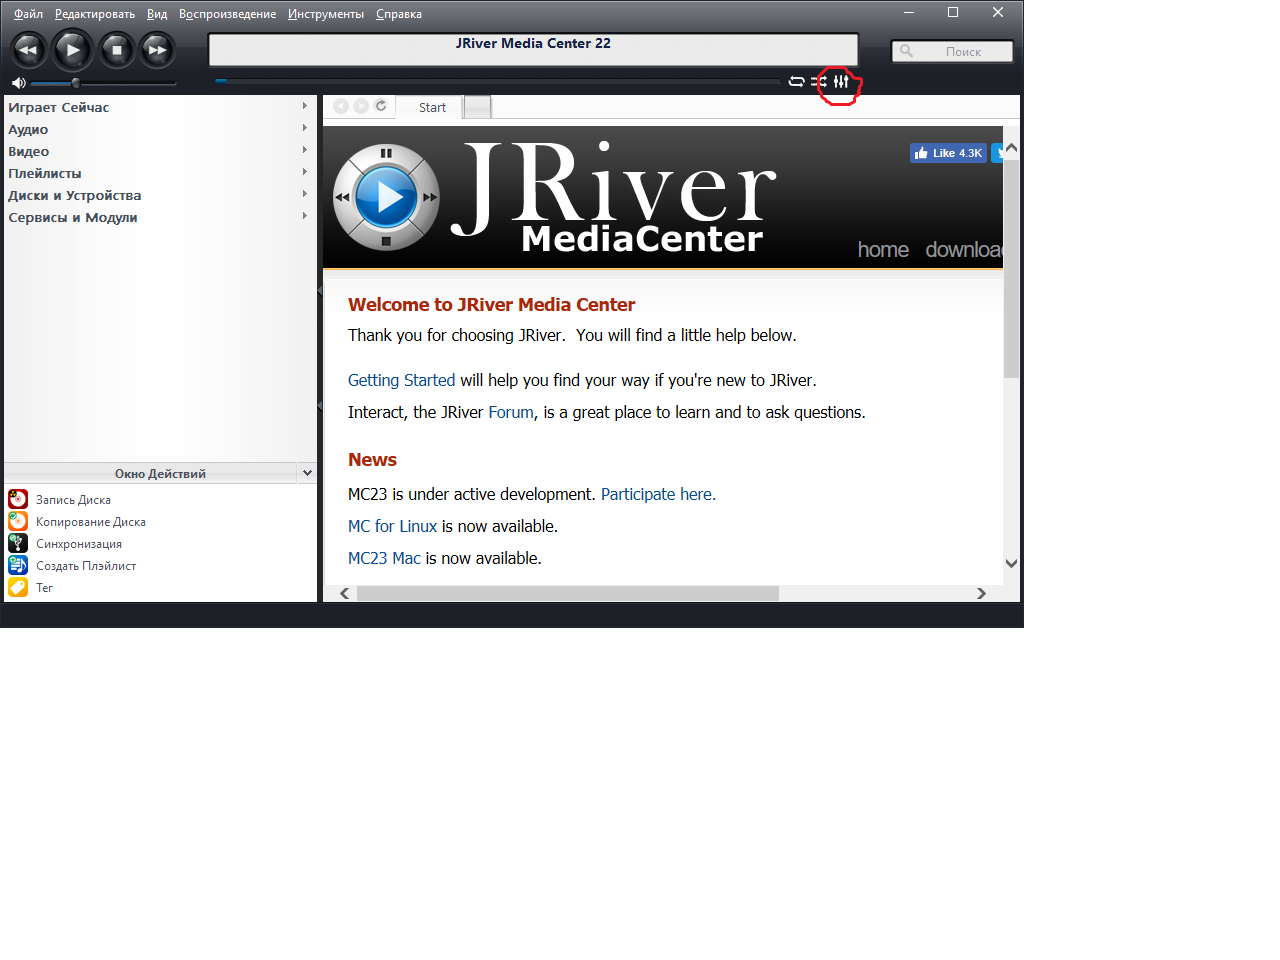Click the vertical scrollbar thumb
This screenshot has height=960, width=1280.
1011,268
